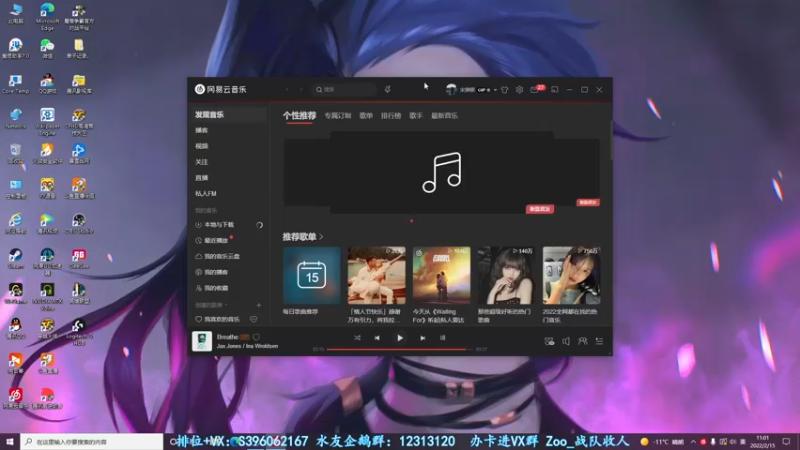Open the daily recommendation calendar 15 card

click(x=312, y=276)
